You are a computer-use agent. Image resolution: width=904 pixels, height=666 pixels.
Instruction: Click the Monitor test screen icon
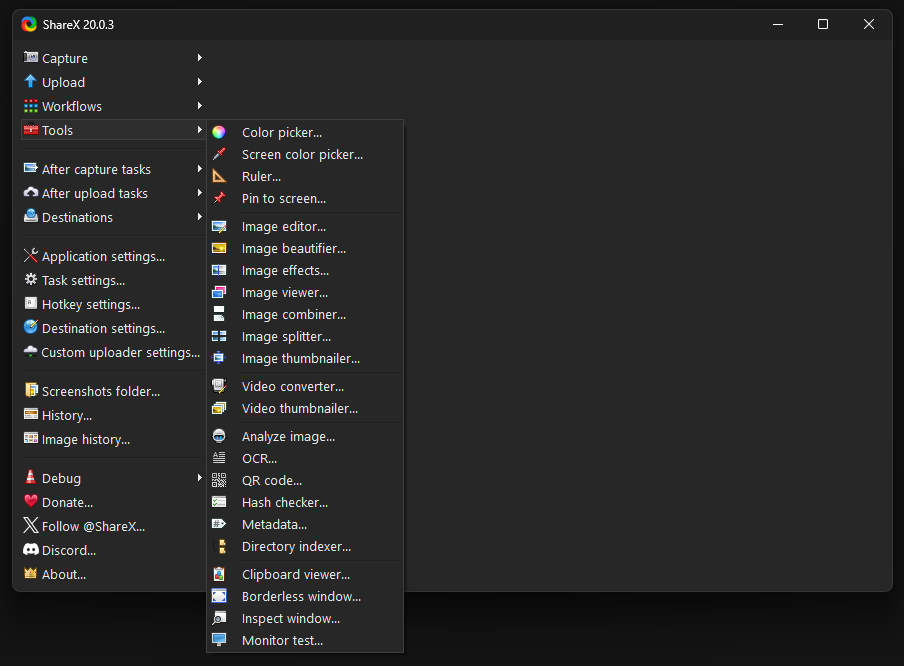tap(219, 639)
